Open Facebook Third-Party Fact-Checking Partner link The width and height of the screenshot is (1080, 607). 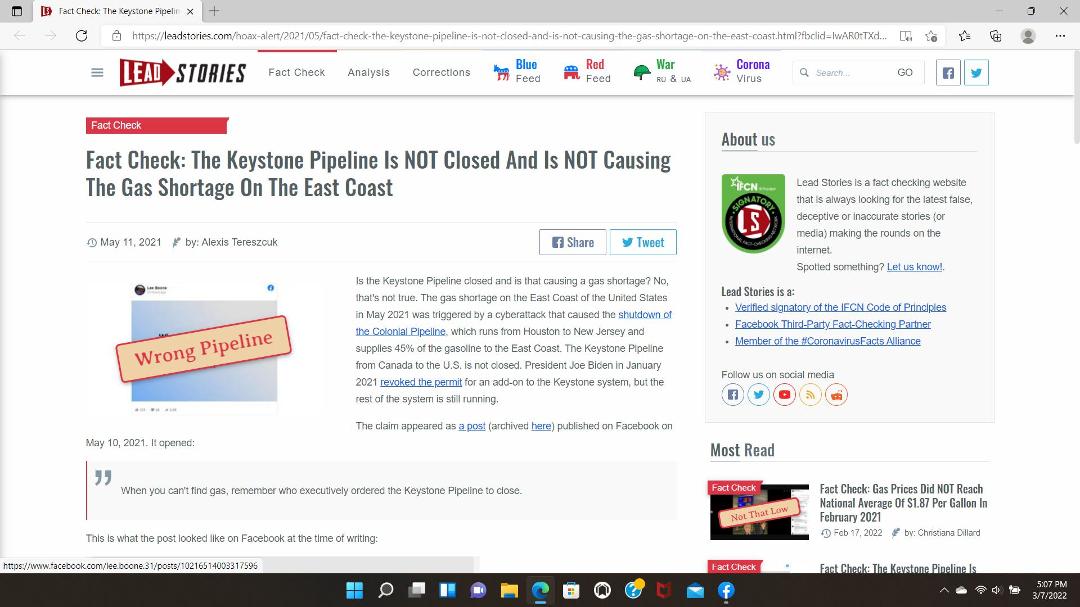pyautogui.click(x=833, y=324)
